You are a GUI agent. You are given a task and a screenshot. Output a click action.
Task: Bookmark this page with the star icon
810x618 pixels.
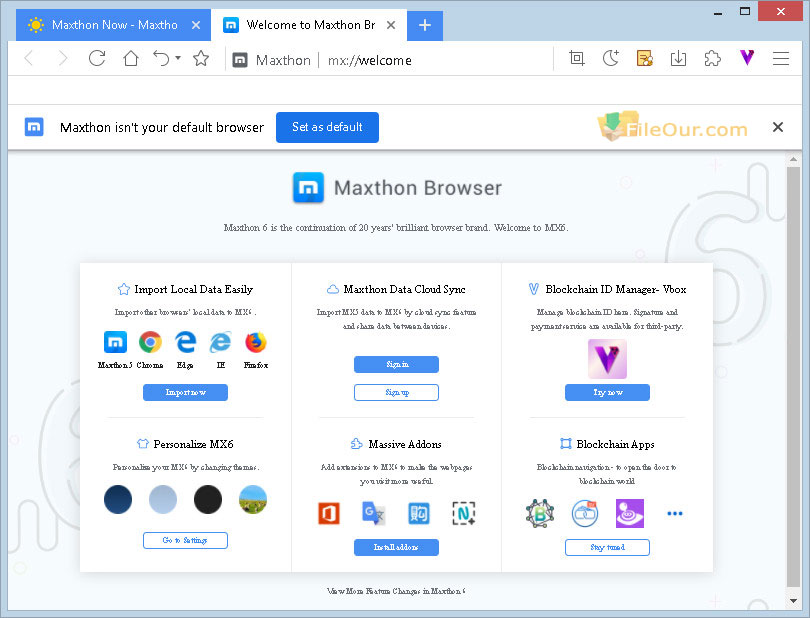201,58
